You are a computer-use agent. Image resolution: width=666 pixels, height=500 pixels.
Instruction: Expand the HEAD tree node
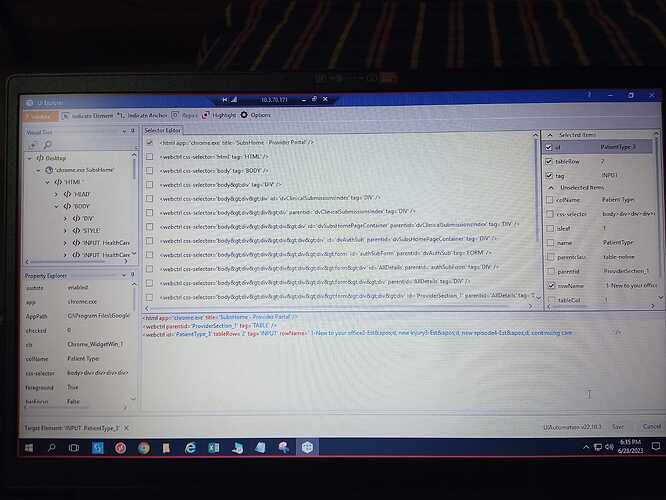pyautogui.click(x=56, y=194)
